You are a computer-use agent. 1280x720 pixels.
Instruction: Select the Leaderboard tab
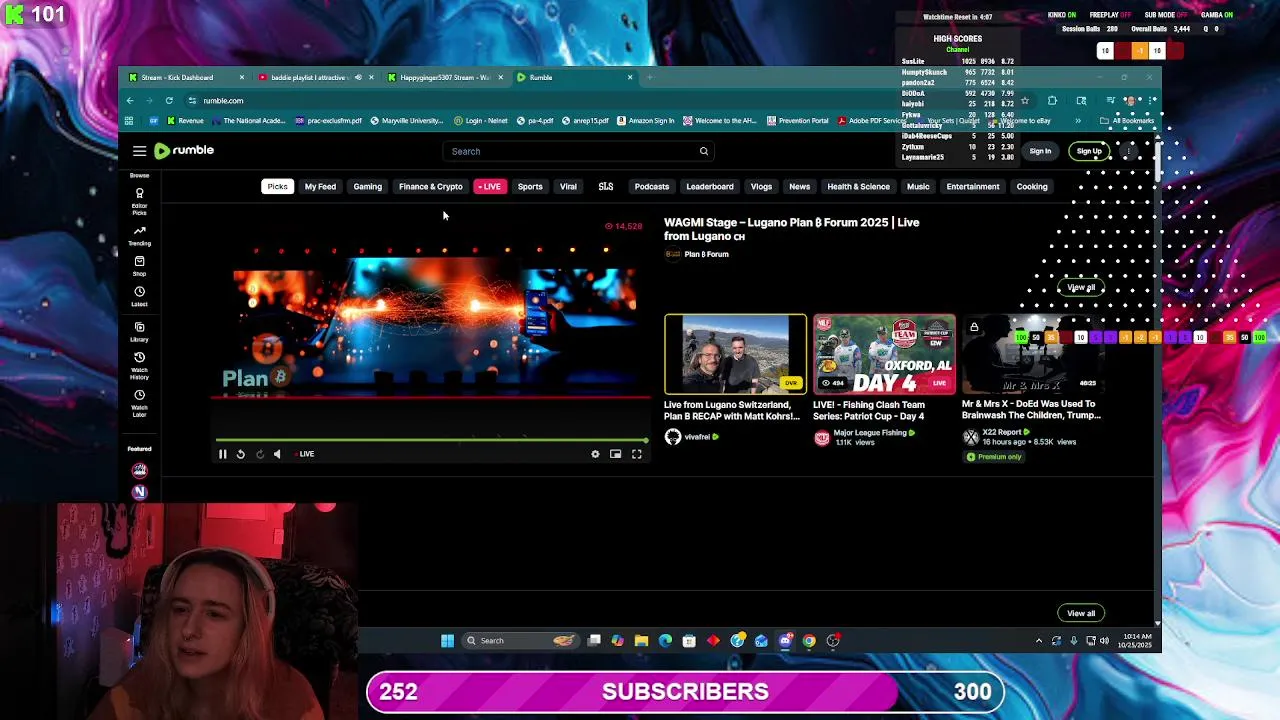click(710, 187)
